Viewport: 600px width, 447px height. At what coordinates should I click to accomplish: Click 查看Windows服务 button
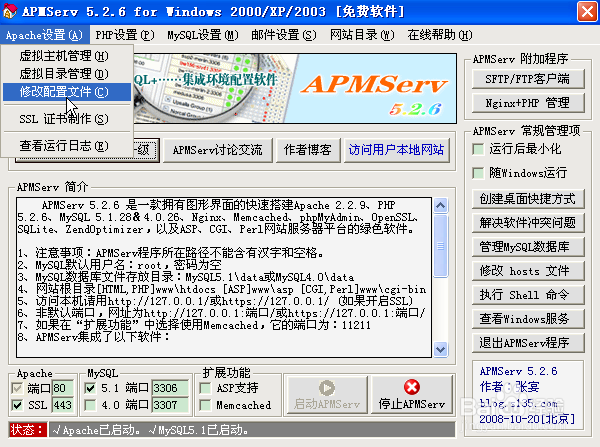(x=528, y=319)
